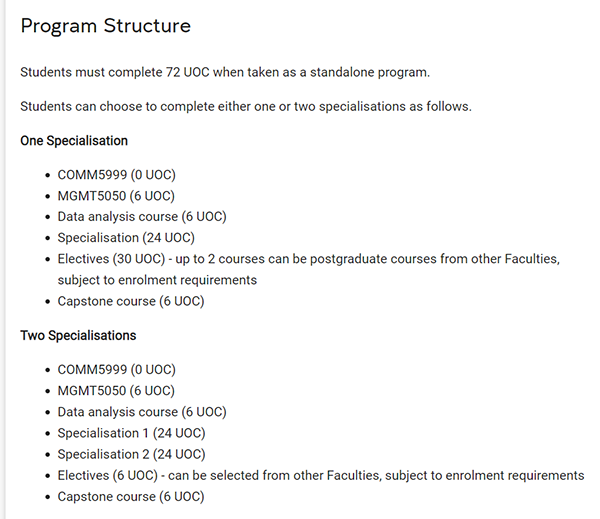The height and width of the screenshot is (519, 600).
Task: Click COMM5999 (0 UOC) under Two Specialisations
Action: point(116,369)
